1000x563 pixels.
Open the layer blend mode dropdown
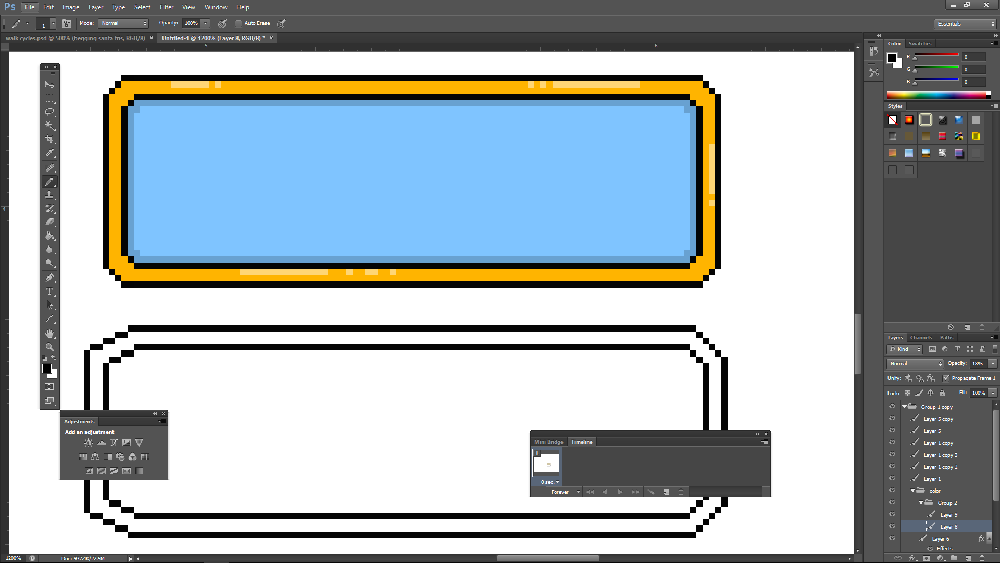915,364
